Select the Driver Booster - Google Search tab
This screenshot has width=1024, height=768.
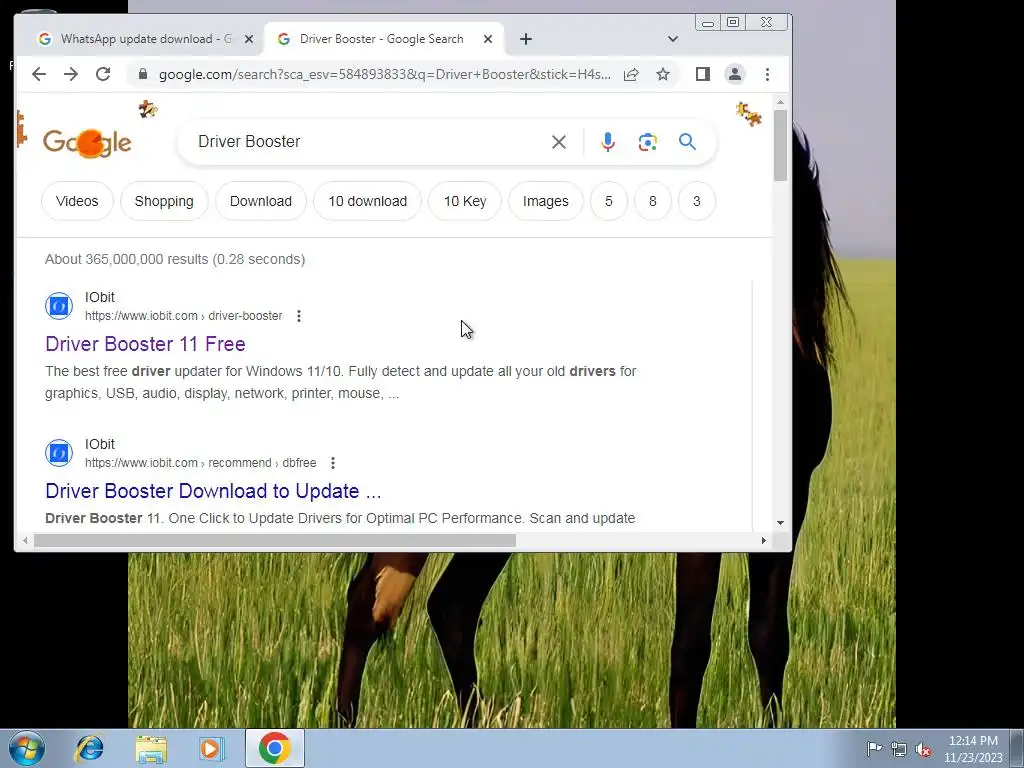coord(382,39)
